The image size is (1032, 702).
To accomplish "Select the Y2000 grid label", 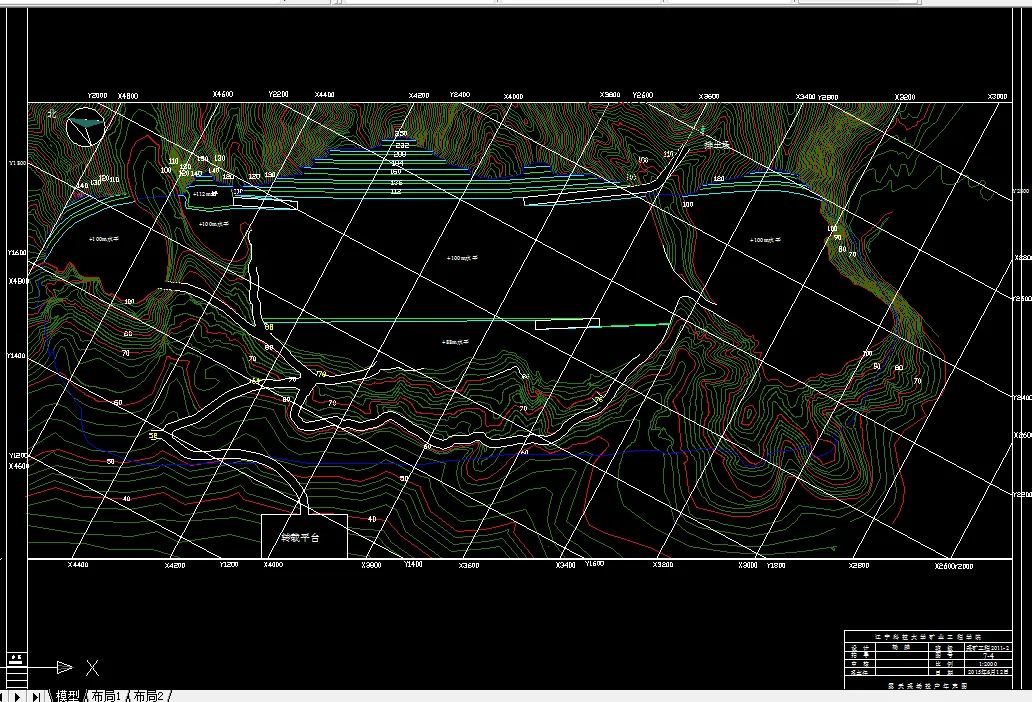I will tap(97, 95).
